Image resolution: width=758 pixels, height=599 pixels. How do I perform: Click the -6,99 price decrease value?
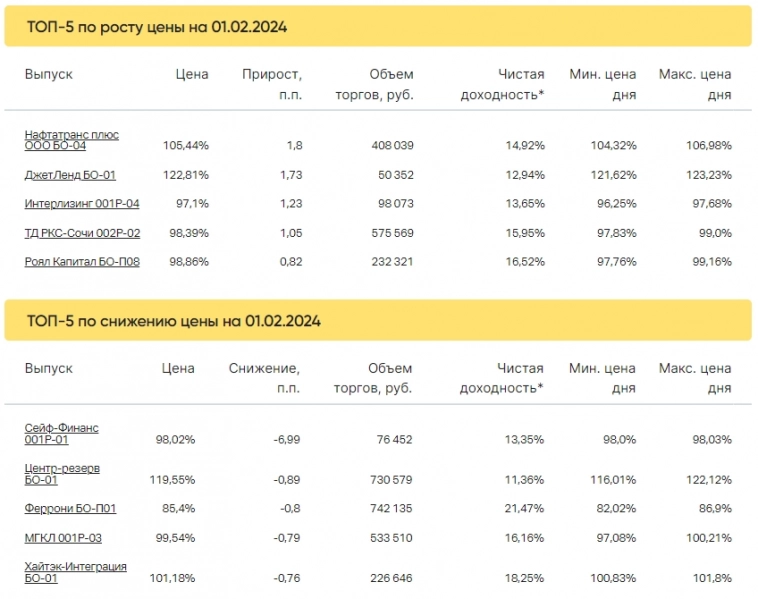(x=286, y=439)
